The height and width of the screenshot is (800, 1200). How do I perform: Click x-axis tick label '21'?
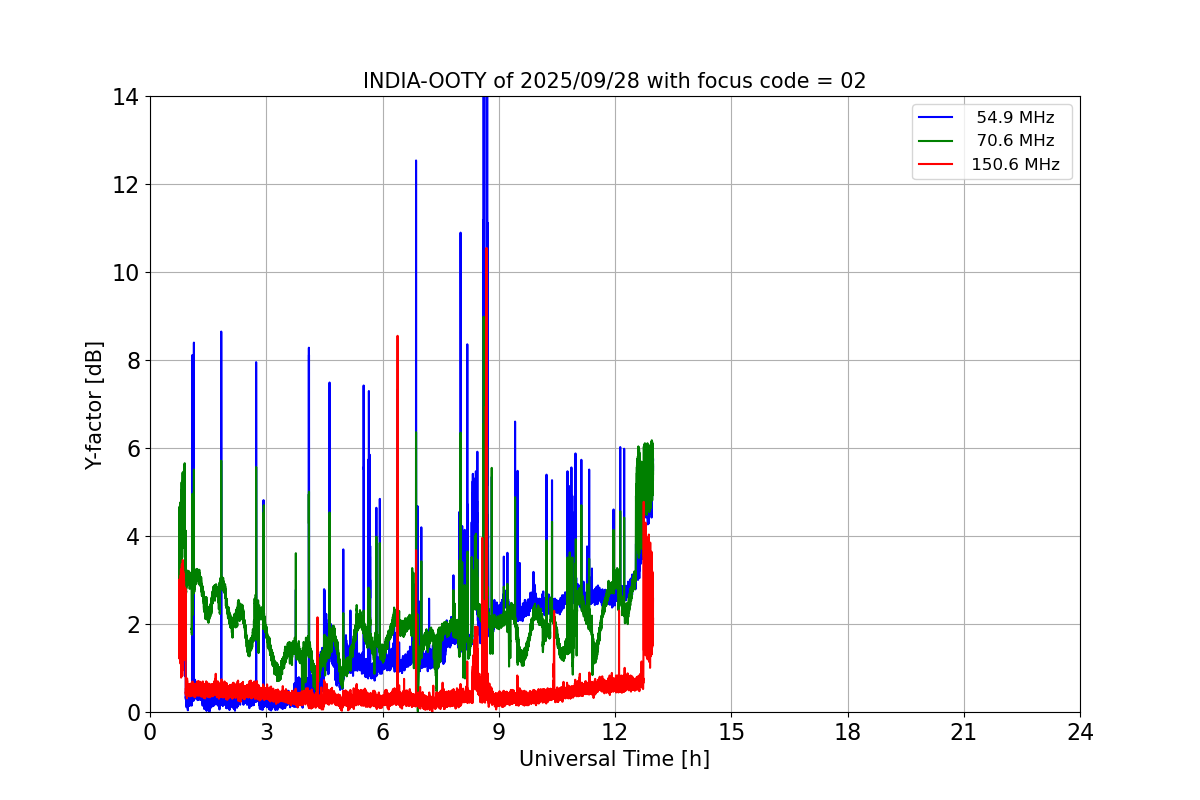964,732
